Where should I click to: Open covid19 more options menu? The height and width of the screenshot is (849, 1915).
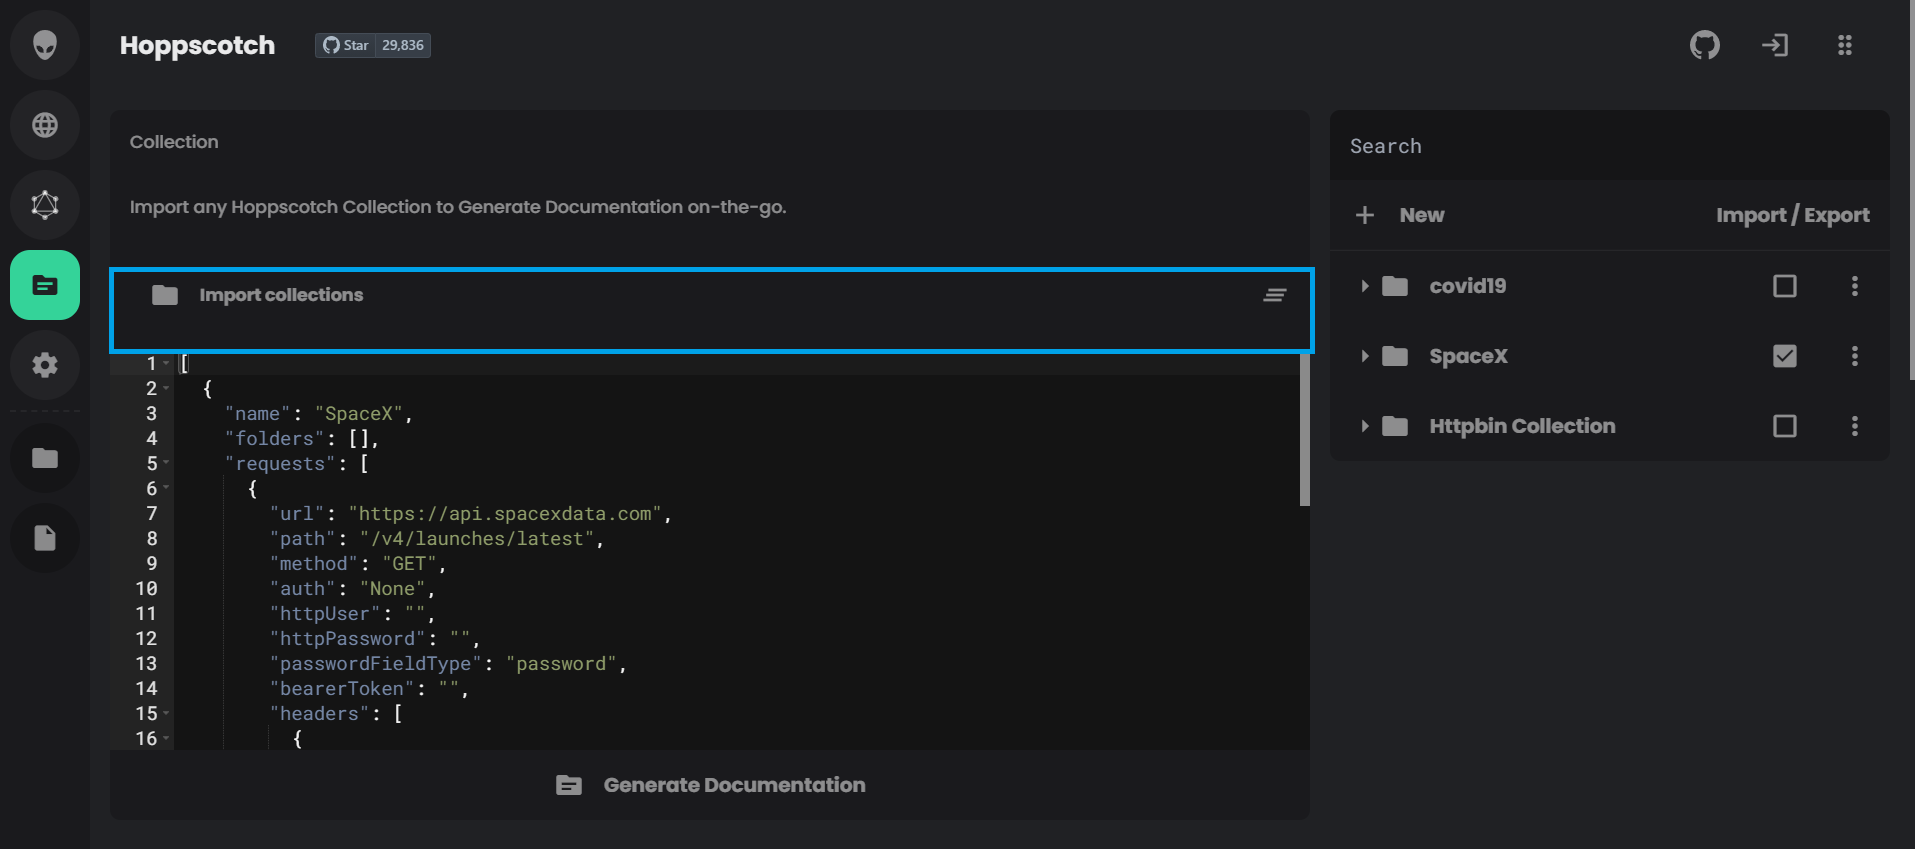point(1855,286)
